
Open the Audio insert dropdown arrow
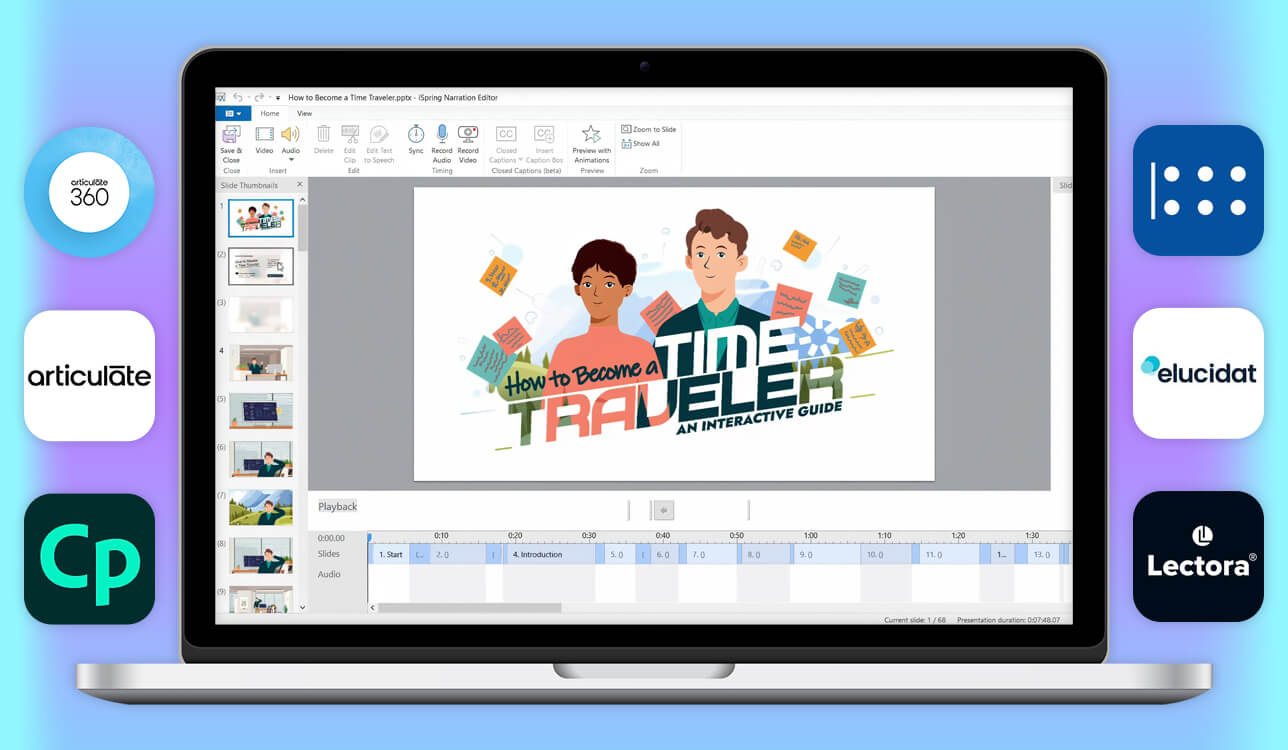pyautogui.click(x=291, y=160)
